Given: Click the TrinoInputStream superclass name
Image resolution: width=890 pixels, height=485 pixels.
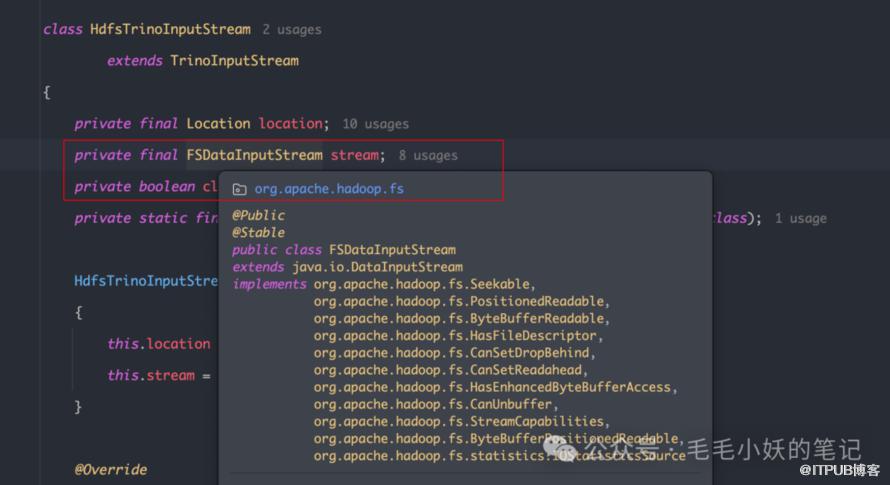Looking at the screenshot, I should (x=234, y=61).
